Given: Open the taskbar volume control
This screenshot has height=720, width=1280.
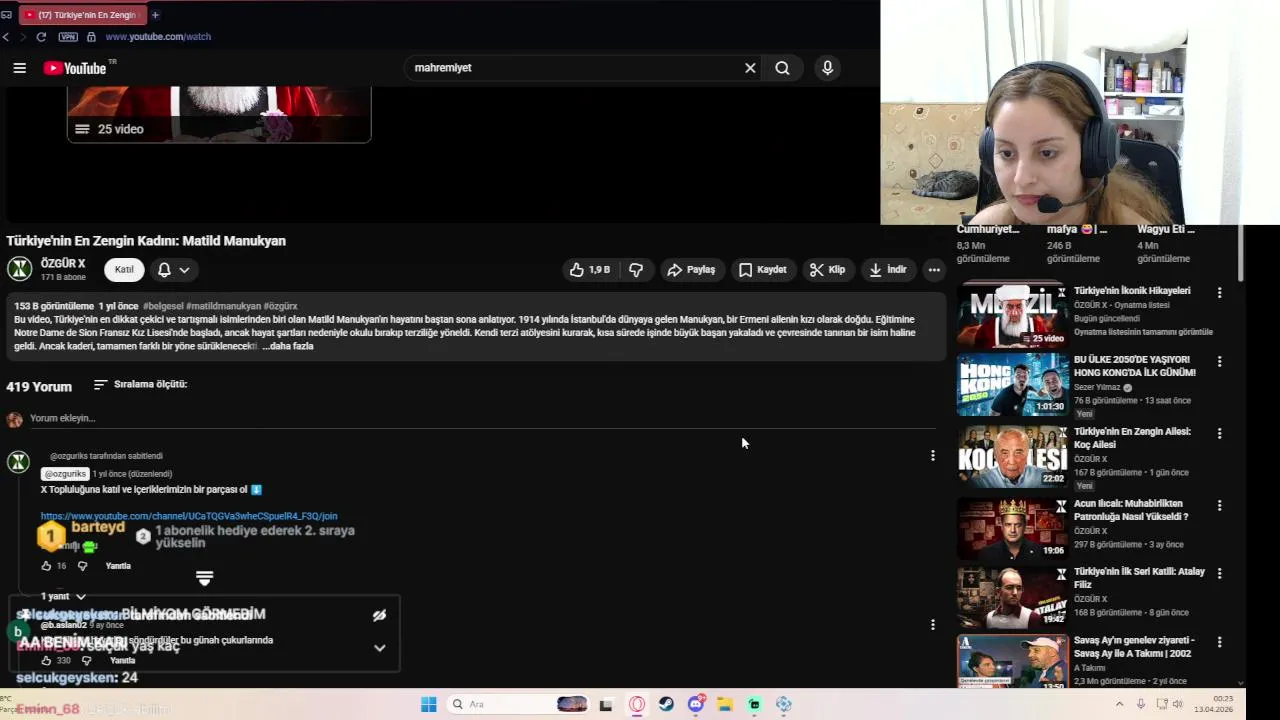Looking at the screenshot, I should point(1178,704).
